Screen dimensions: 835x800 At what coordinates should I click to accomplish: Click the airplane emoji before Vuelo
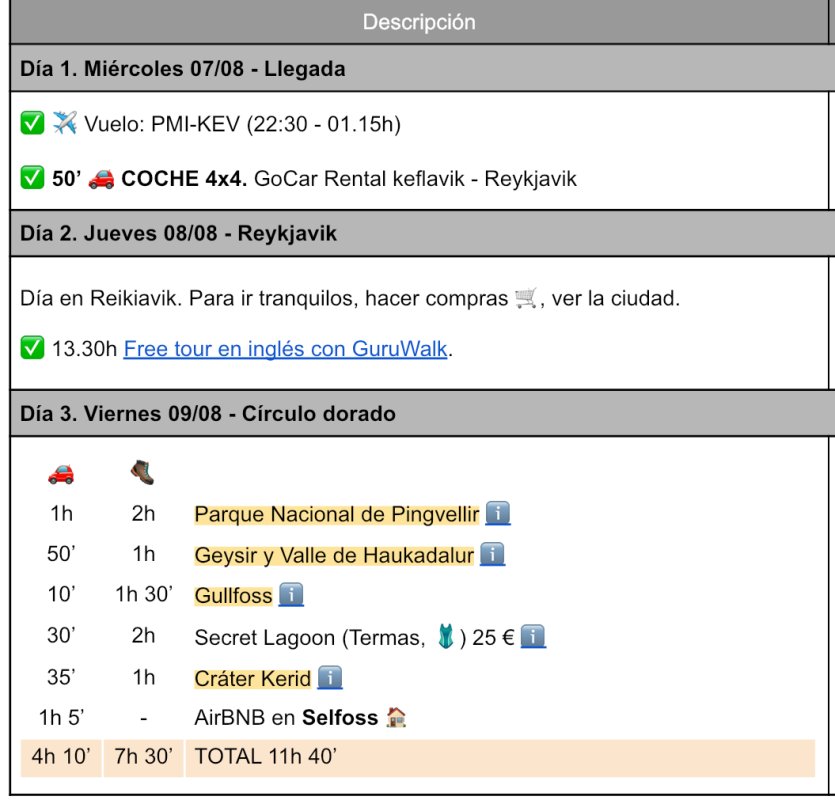pos(65,123)
